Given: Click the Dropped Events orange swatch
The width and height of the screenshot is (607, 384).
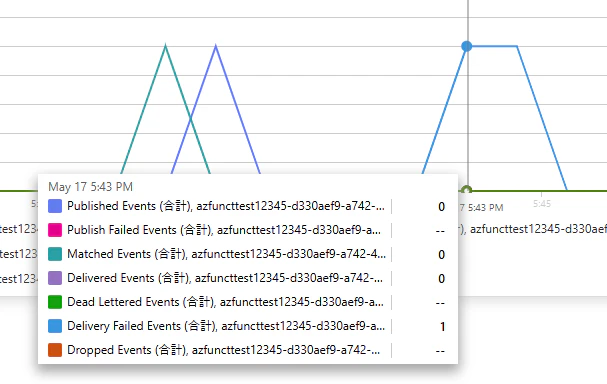Looking at the screenshot, I should point(55,350).
